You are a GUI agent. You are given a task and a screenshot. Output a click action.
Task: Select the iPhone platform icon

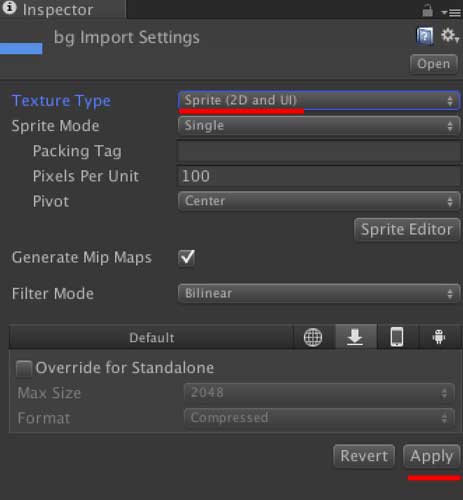coord(397,337)
